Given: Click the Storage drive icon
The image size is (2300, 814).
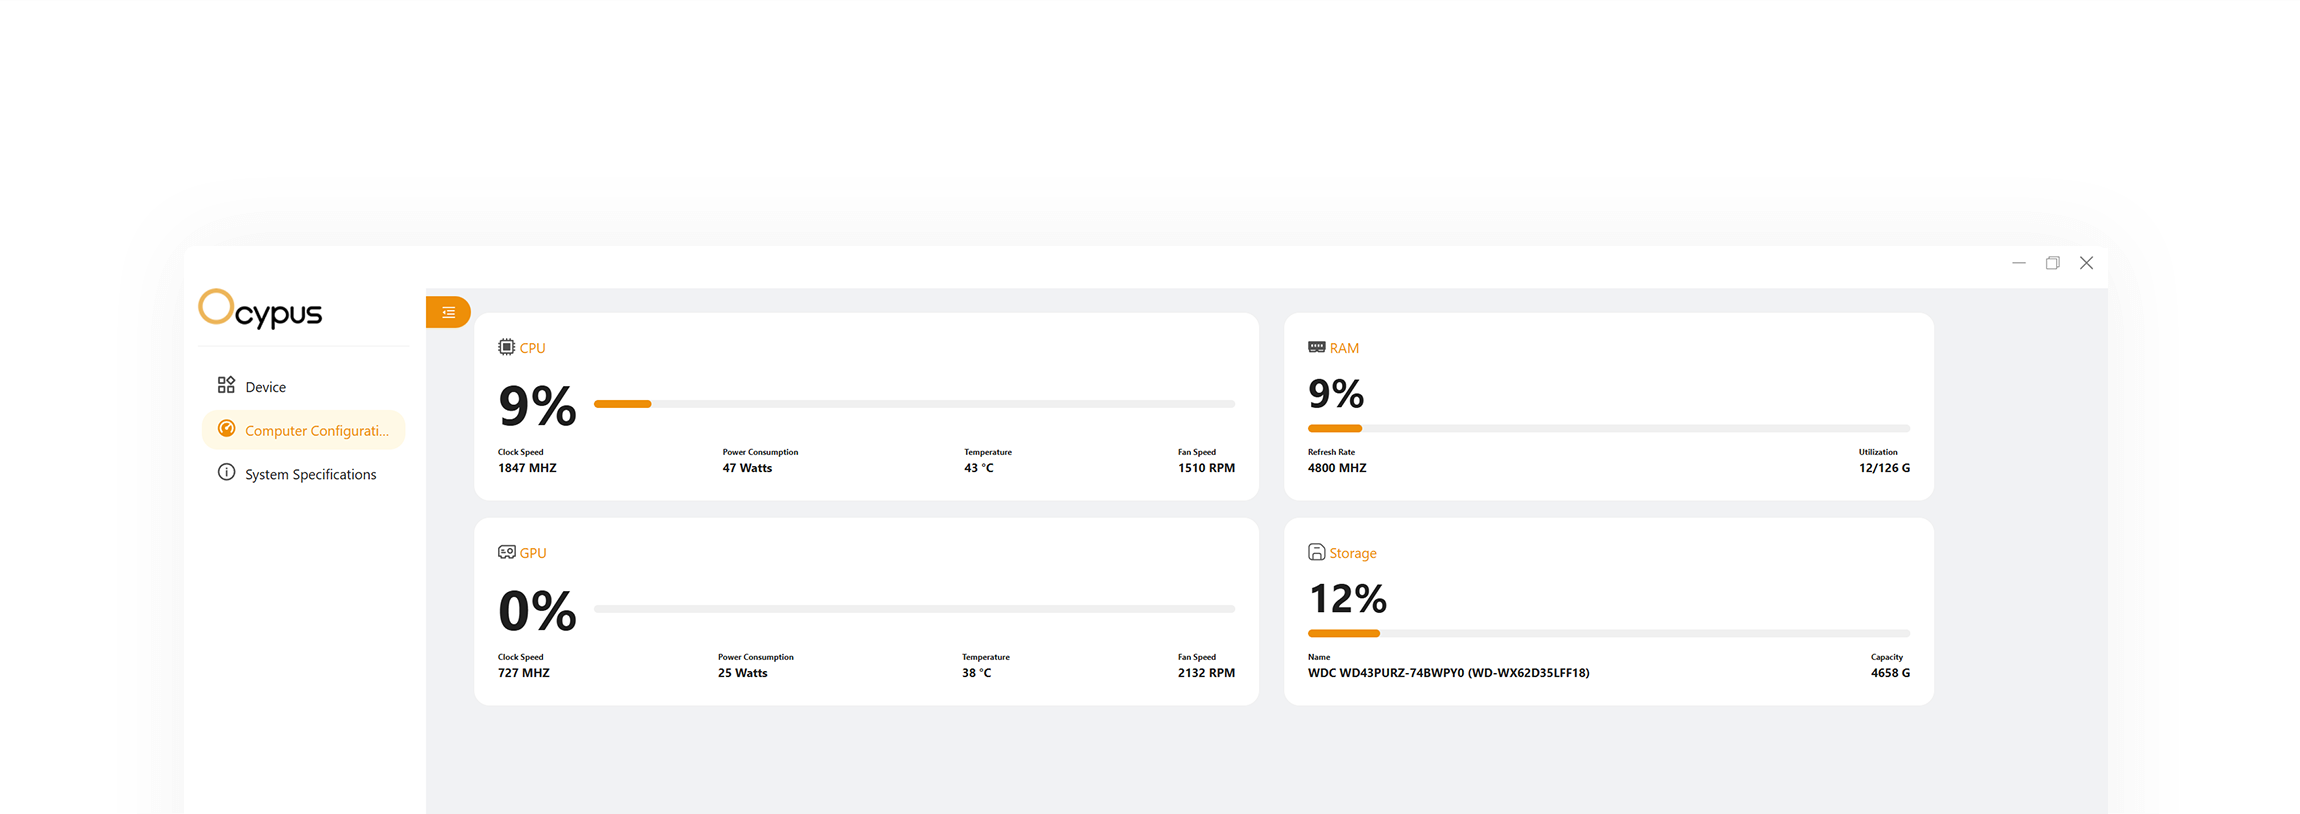Looking at the screenshot, I should [1316, 552].
